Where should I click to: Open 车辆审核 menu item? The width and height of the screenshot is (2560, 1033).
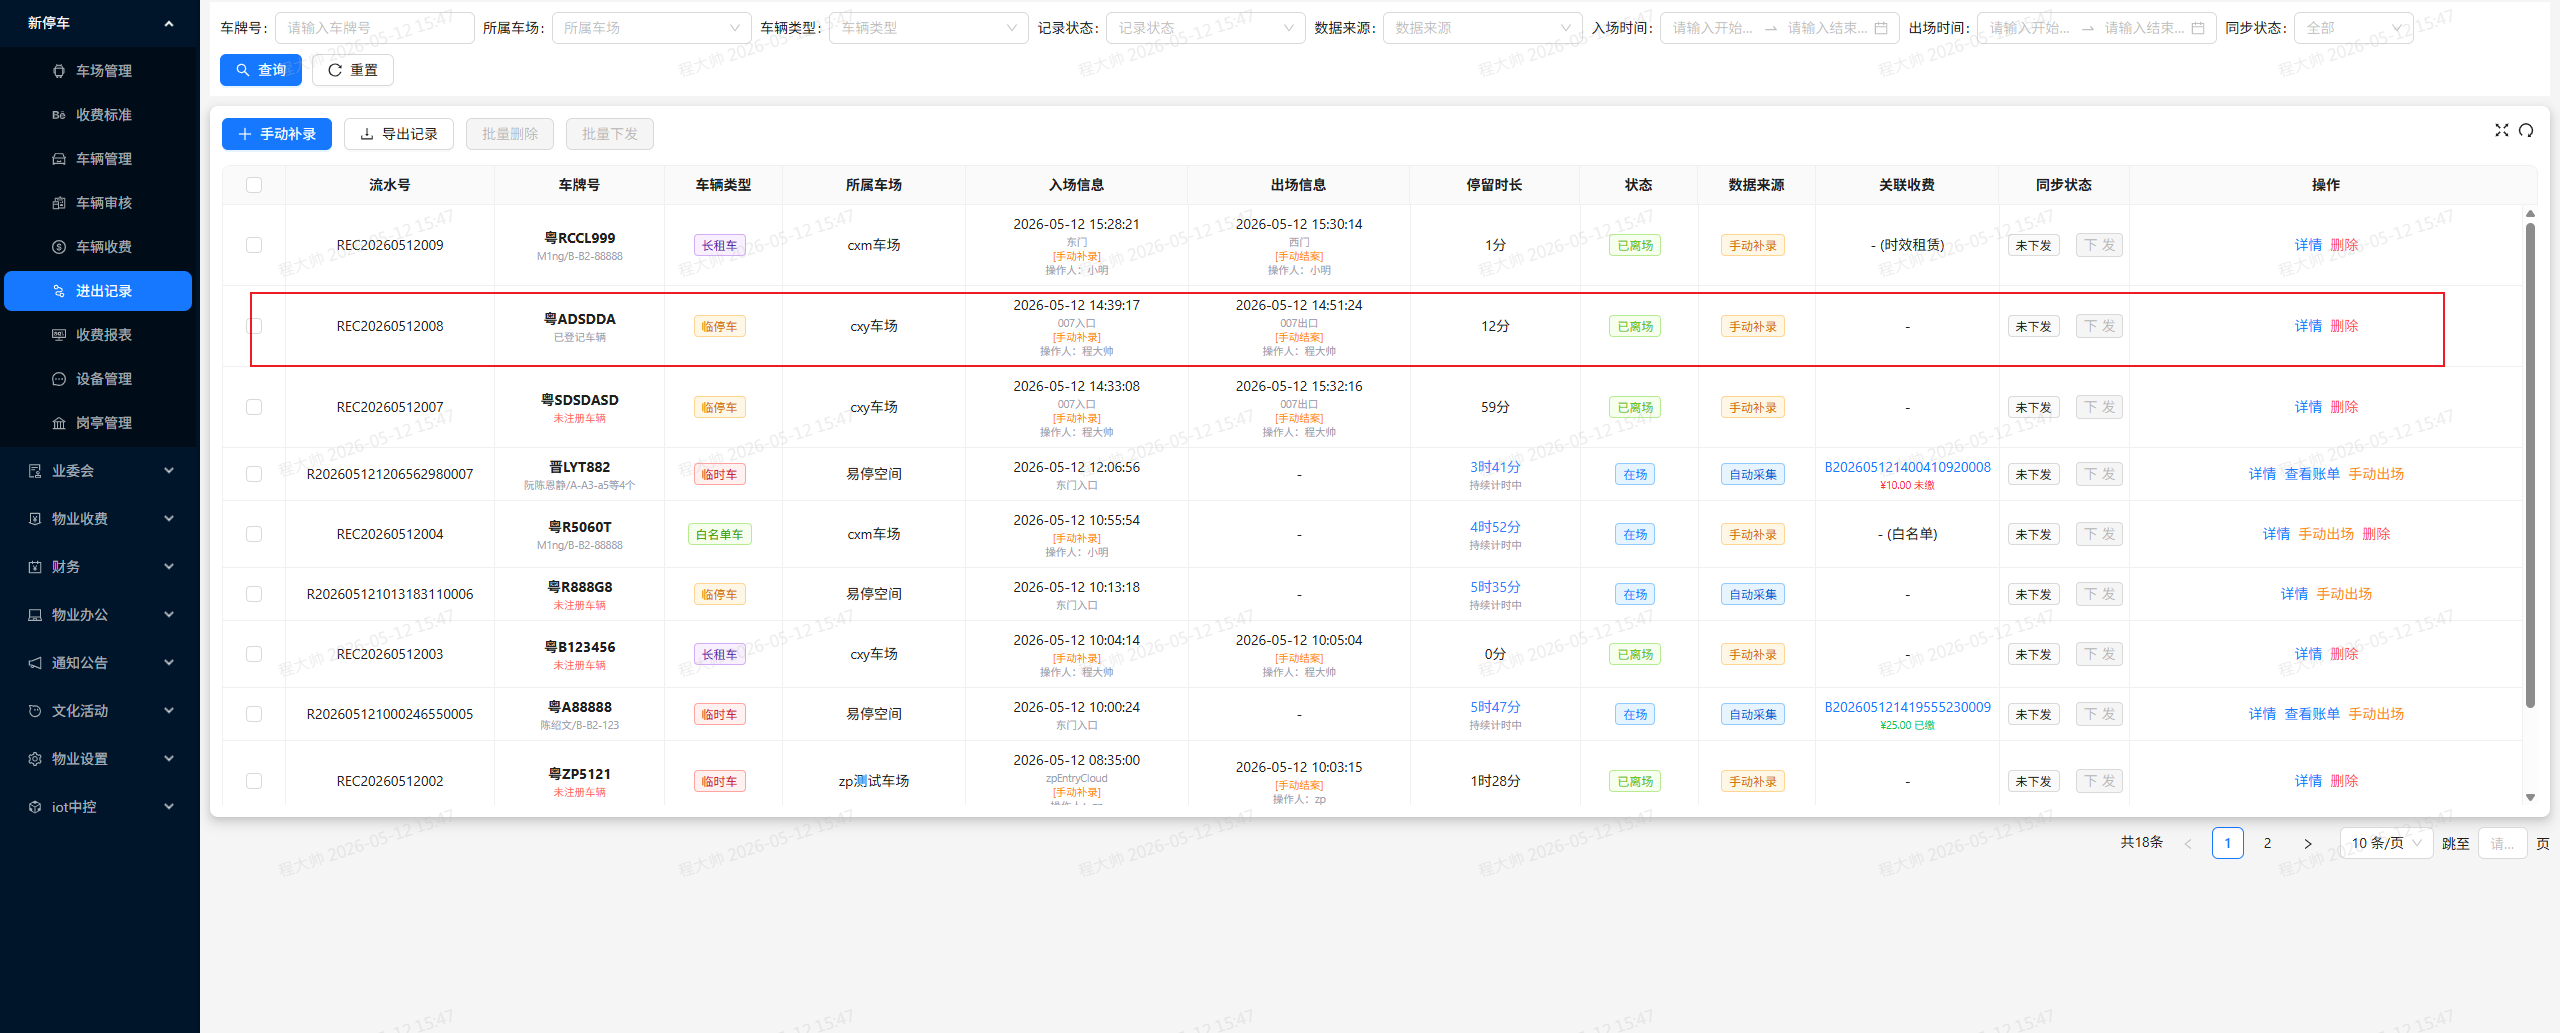(x=98, y=203)
